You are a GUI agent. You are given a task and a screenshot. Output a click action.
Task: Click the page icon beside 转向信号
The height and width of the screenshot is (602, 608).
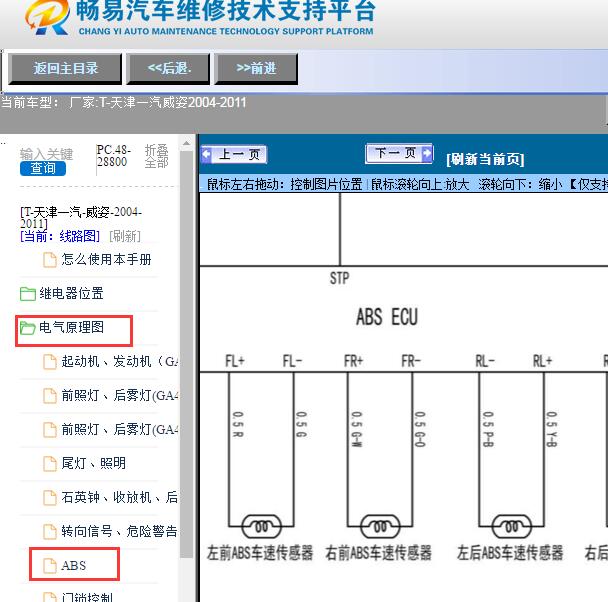(x=50, y=531)
